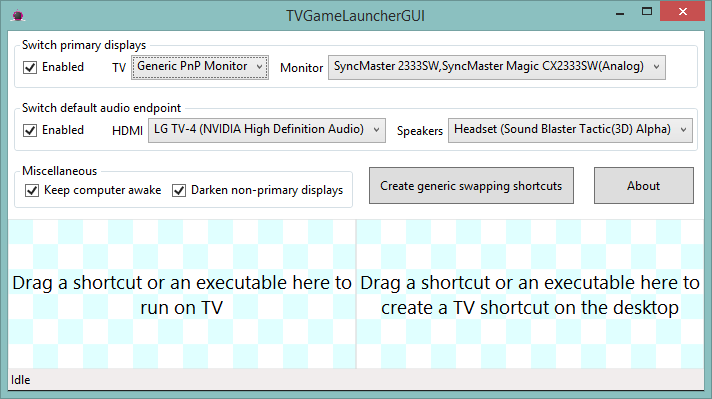This screenshot has height=399, width=712.
Task: Click the TVGameLauncherGUI window title text
Action: click(x=356, y=16)
